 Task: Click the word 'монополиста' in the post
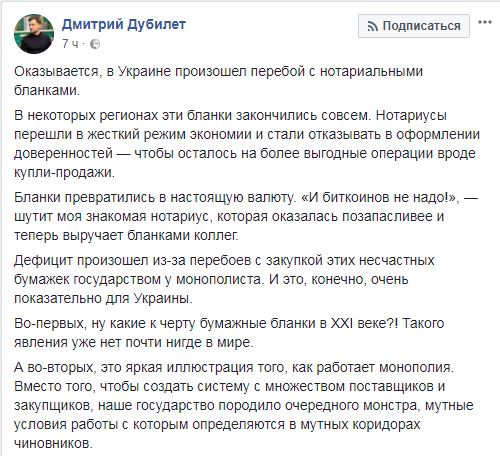coord(219,279)
